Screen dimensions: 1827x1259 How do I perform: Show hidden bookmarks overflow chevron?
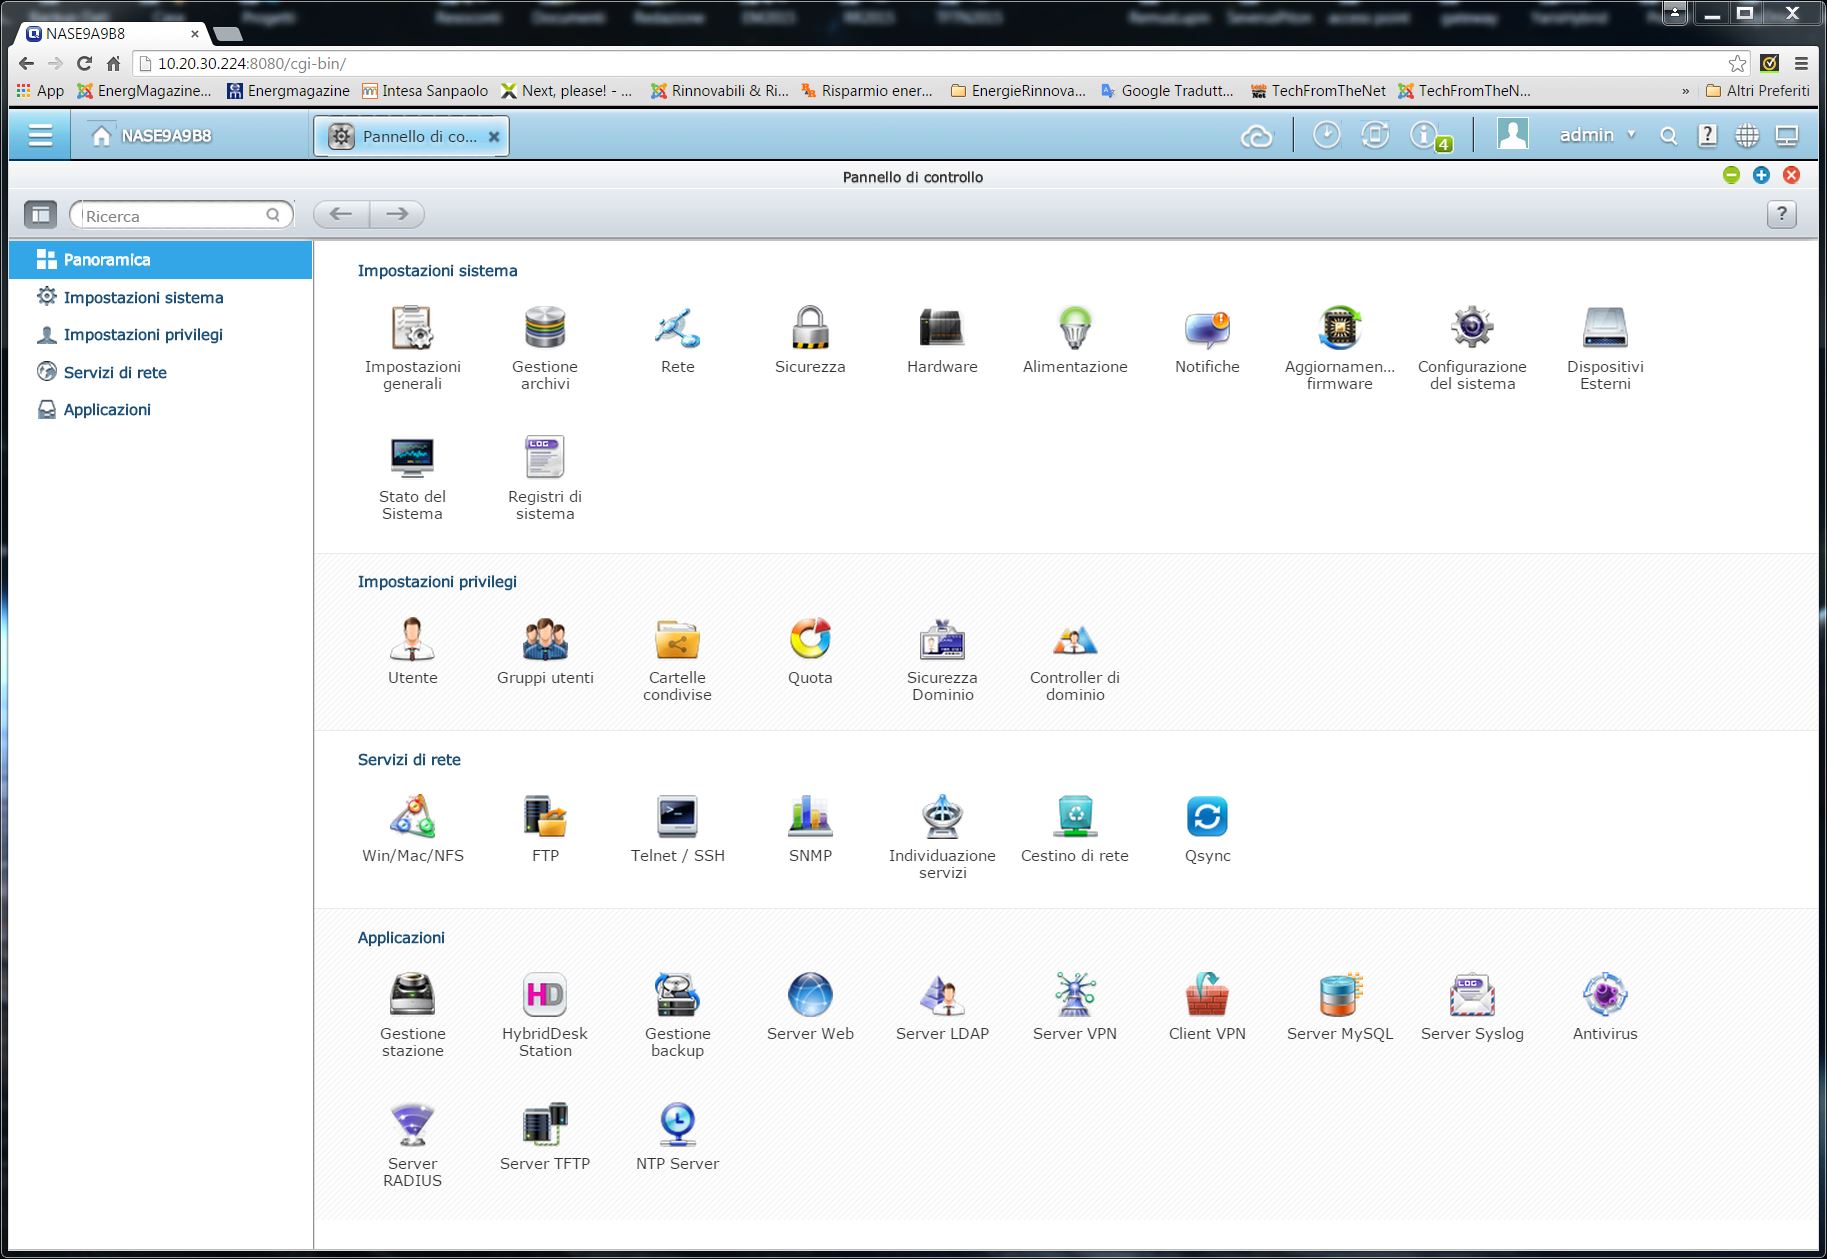click(1685, 91)
